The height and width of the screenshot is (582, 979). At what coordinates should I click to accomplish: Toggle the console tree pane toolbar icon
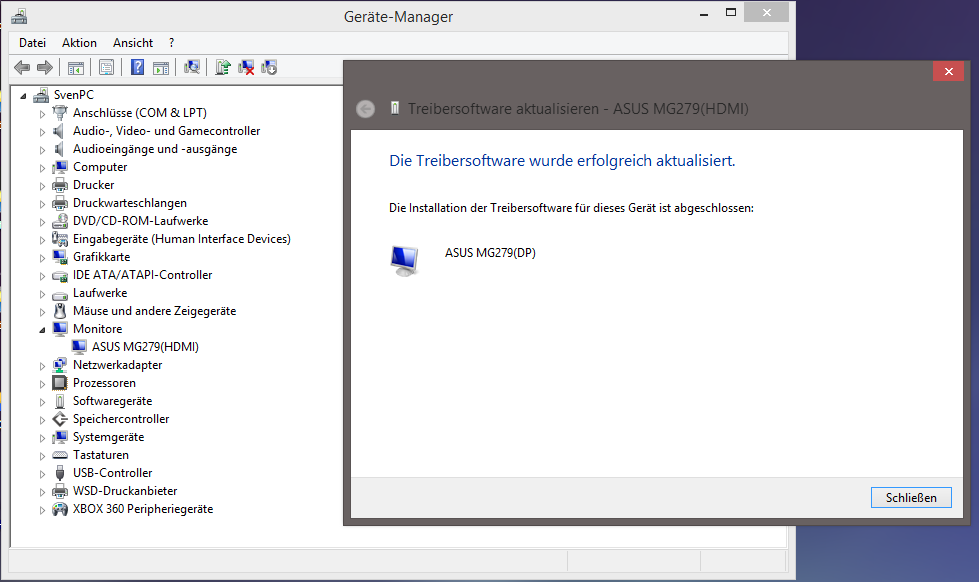(x=76, y=67)
